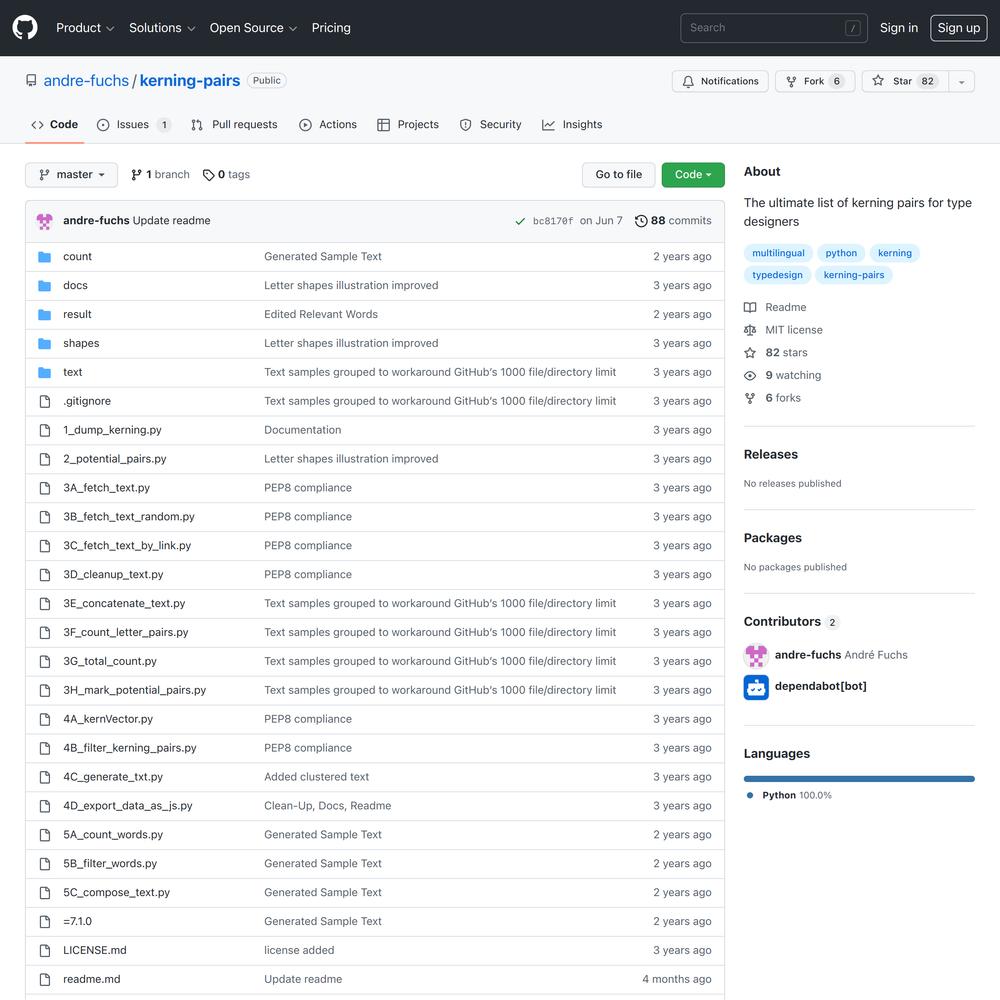Open the result folder icon
The image size is (1000, 1000).
[45, 314]
